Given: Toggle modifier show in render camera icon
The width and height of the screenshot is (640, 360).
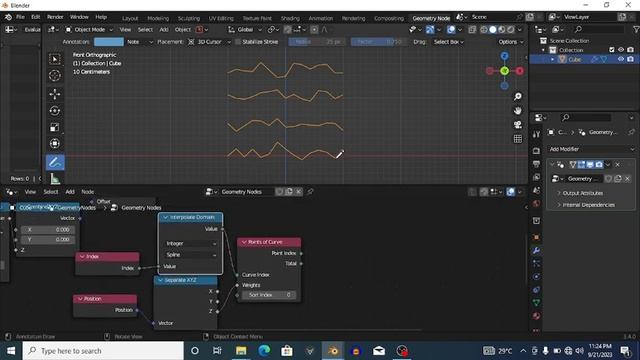Looking at the screenshot, I should coord(599,164).
